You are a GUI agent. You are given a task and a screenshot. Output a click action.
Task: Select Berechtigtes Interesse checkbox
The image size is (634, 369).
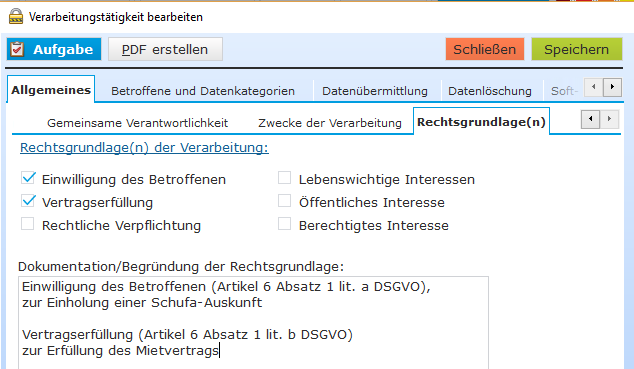284,224
